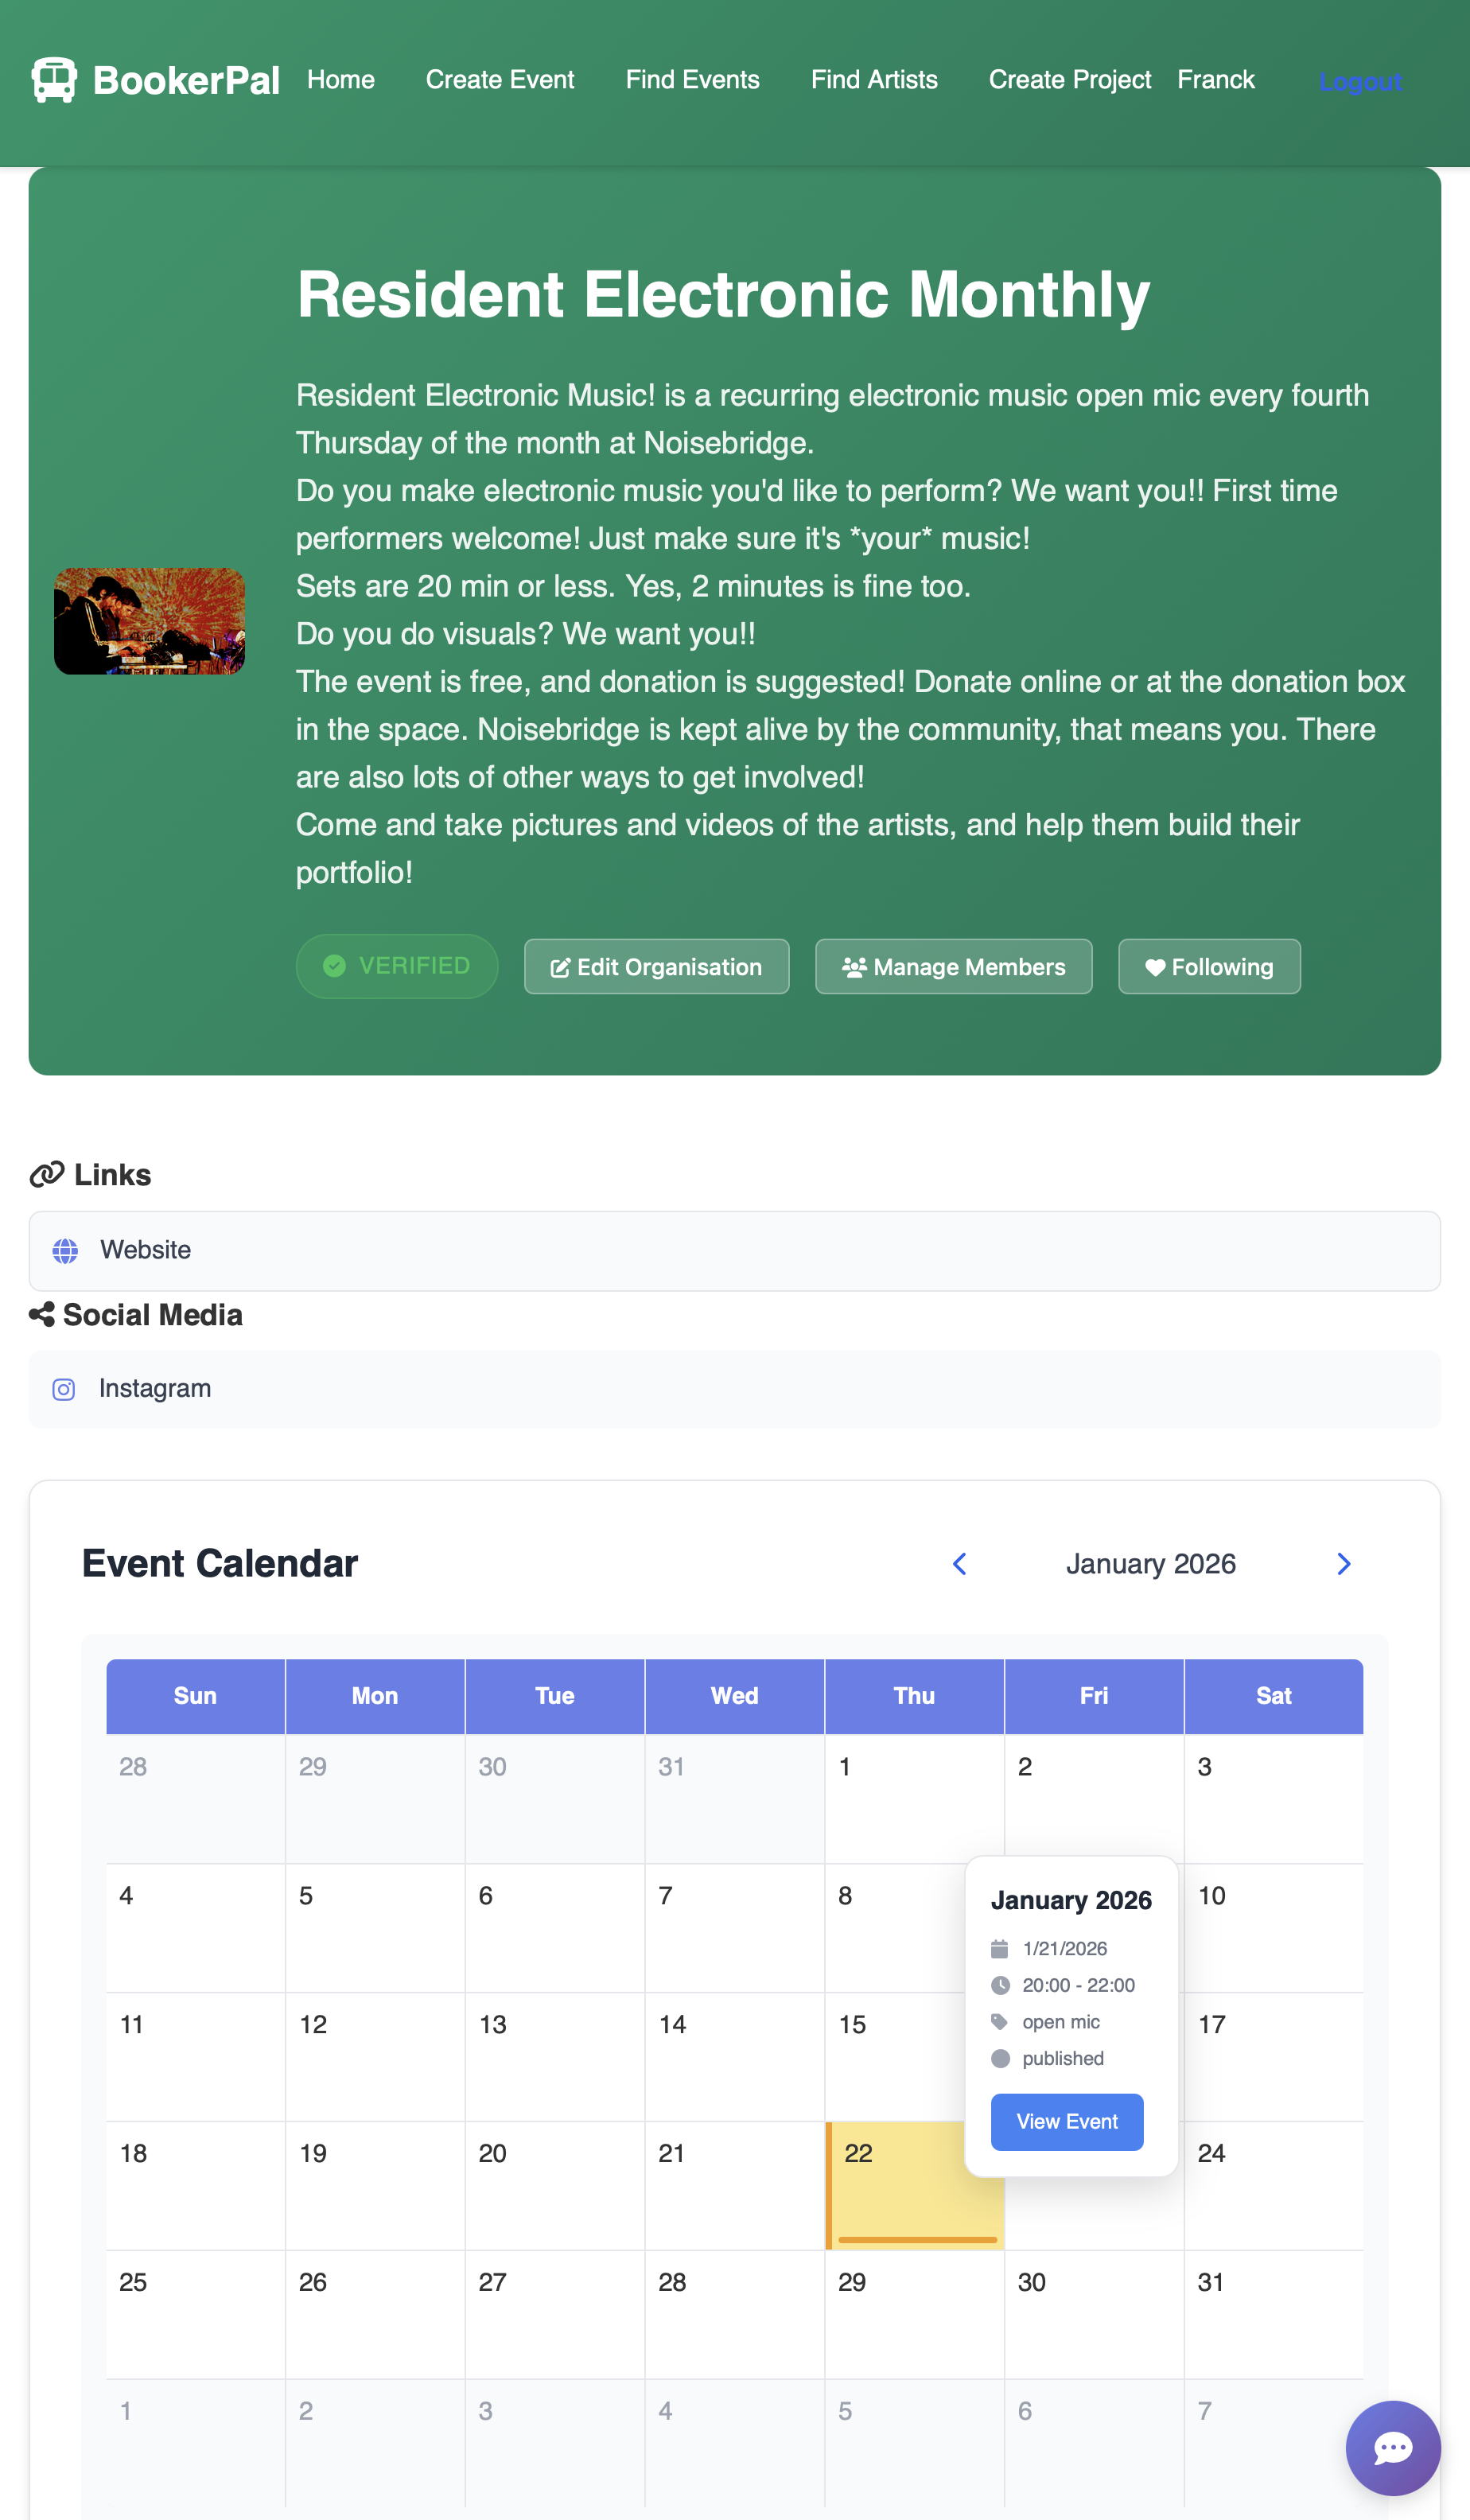
Task: Advance to February with right chevron
Action: point(1344,1563)
